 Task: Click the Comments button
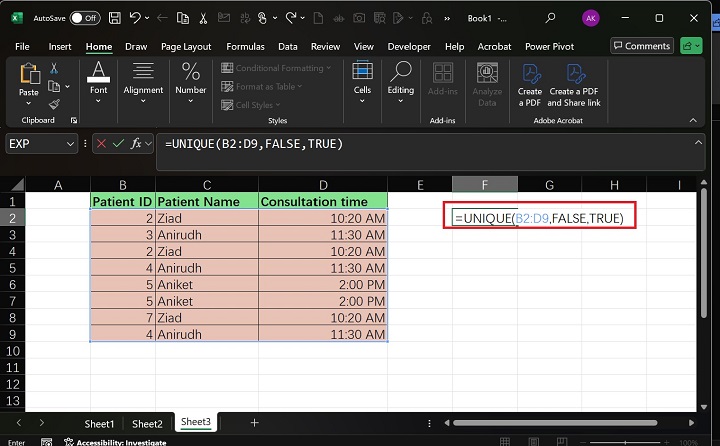(x=642, y=46)
